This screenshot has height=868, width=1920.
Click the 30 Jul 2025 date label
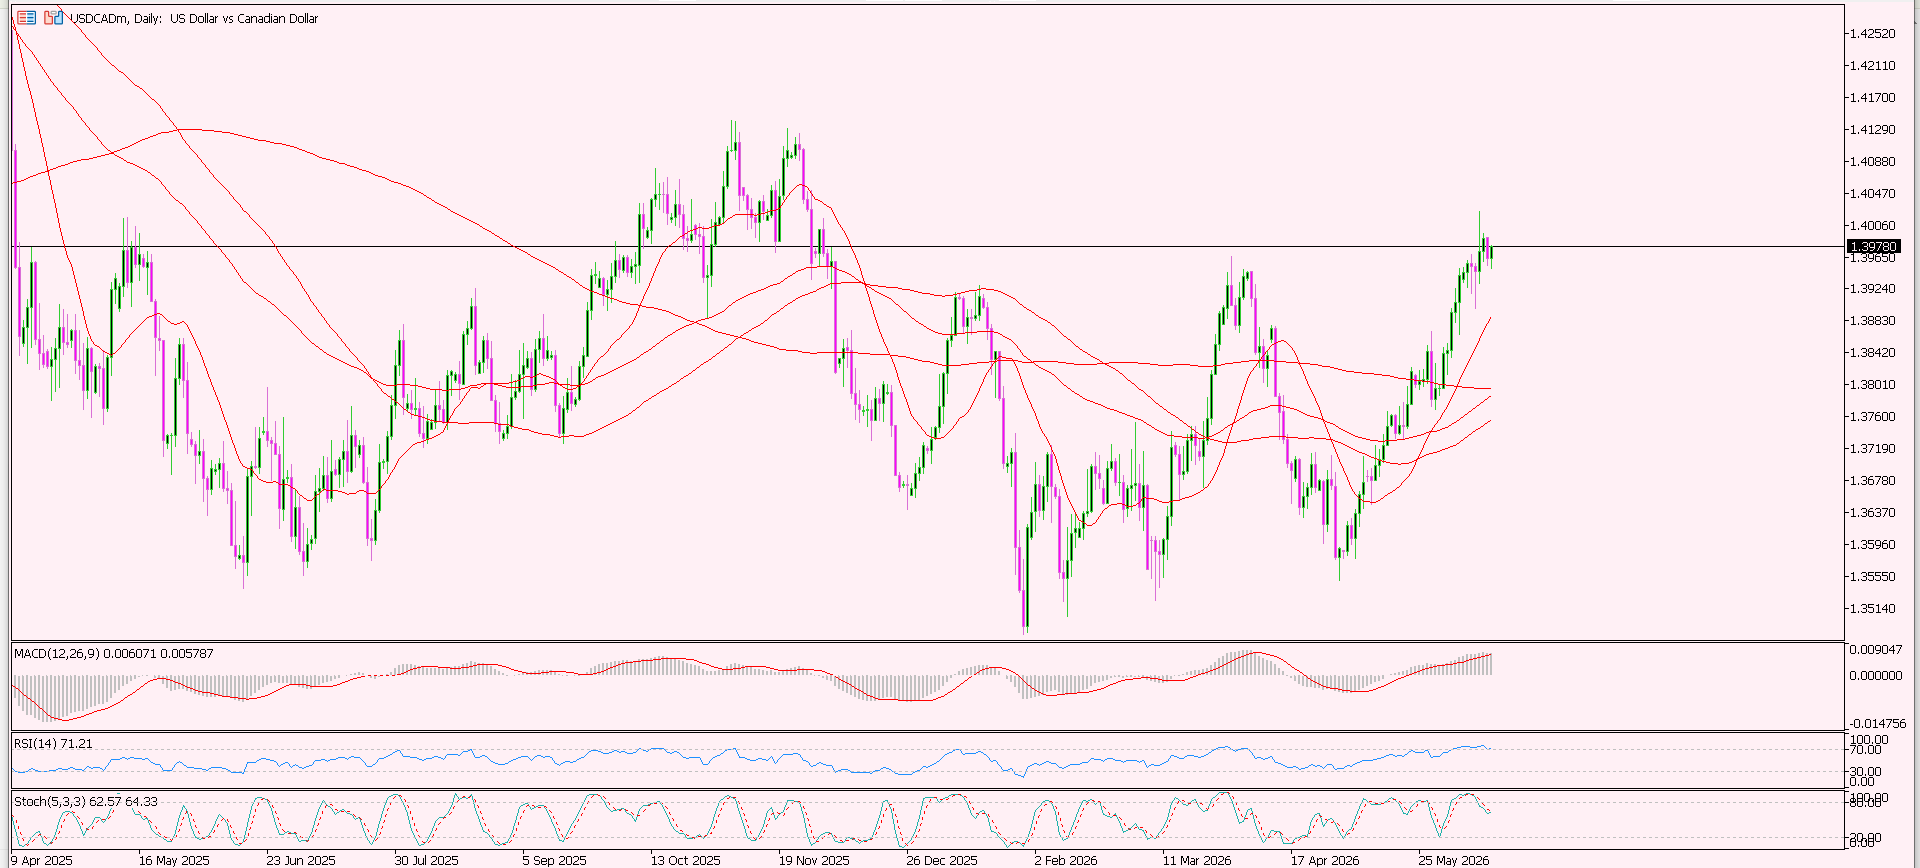pos(427,860)
